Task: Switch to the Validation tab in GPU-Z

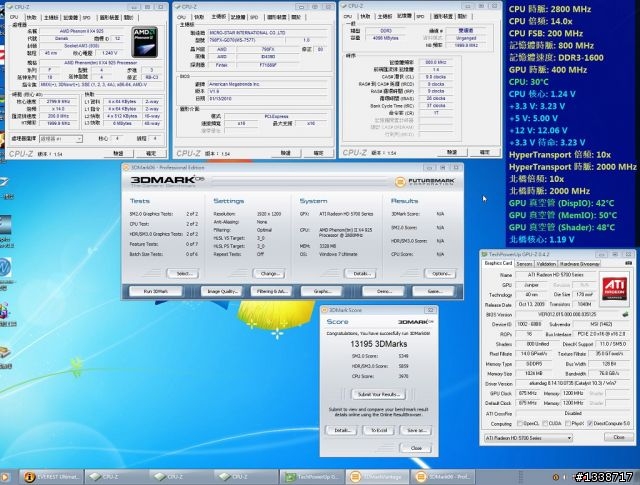Action: click(x=546, y=264)
